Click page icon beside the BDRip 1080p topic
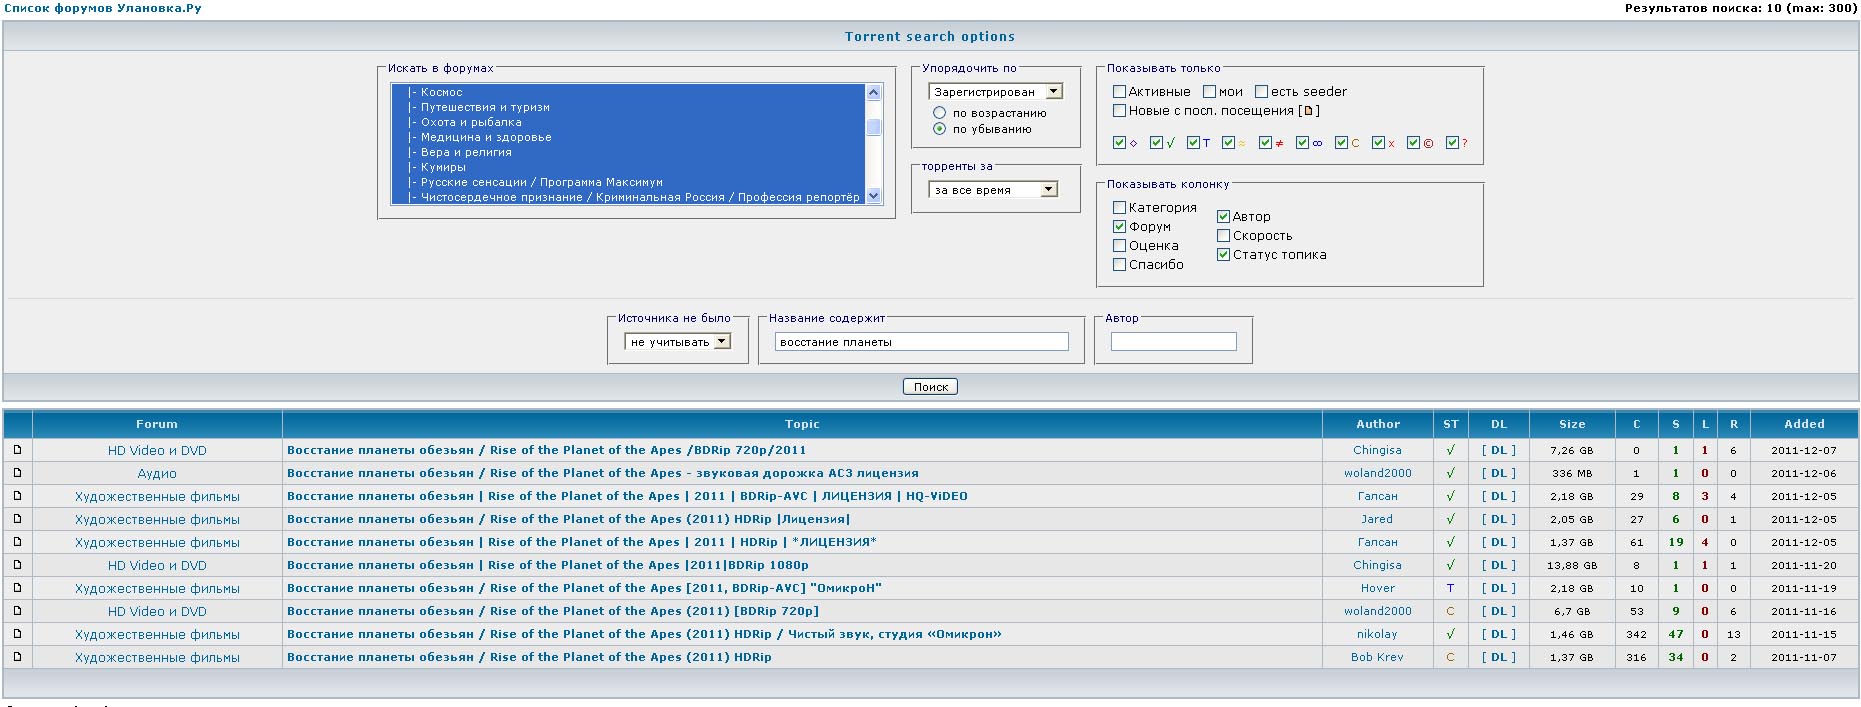The height and width of the screenshot is (707, 1861). (17, 565)
